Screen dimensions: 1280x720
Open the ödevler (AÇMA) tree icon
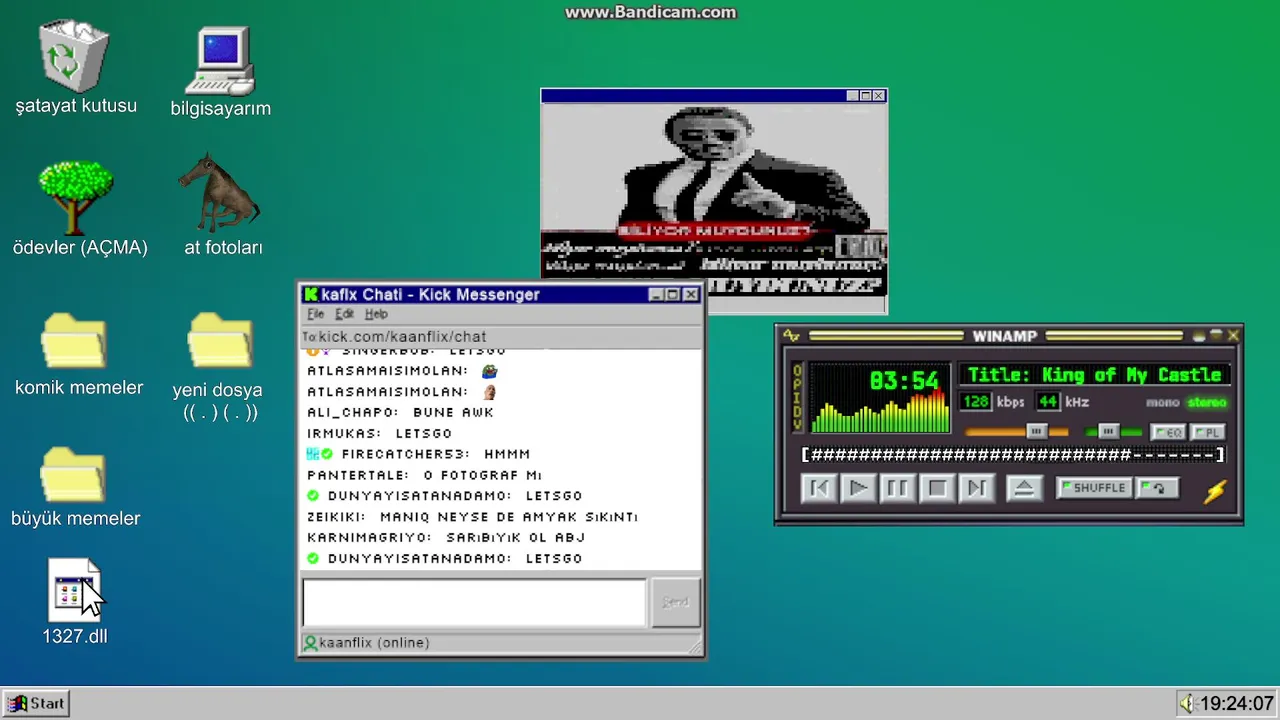[x=75, y=197]
